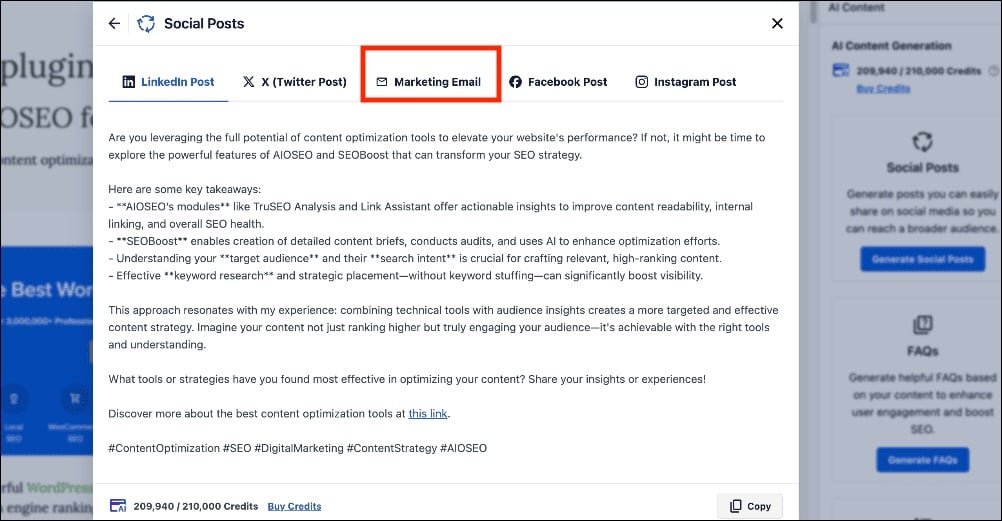Click the AIOSEO logo in the modal header

146,23
